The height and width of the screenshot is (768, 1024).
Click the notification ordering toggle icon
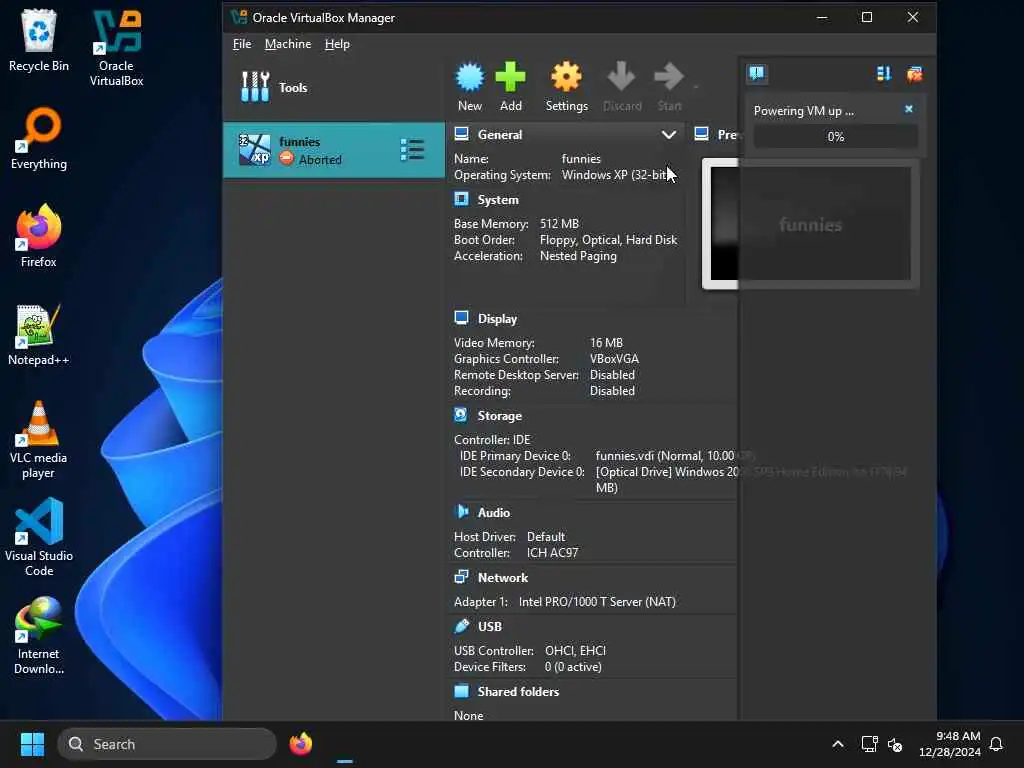click(884, 74)
